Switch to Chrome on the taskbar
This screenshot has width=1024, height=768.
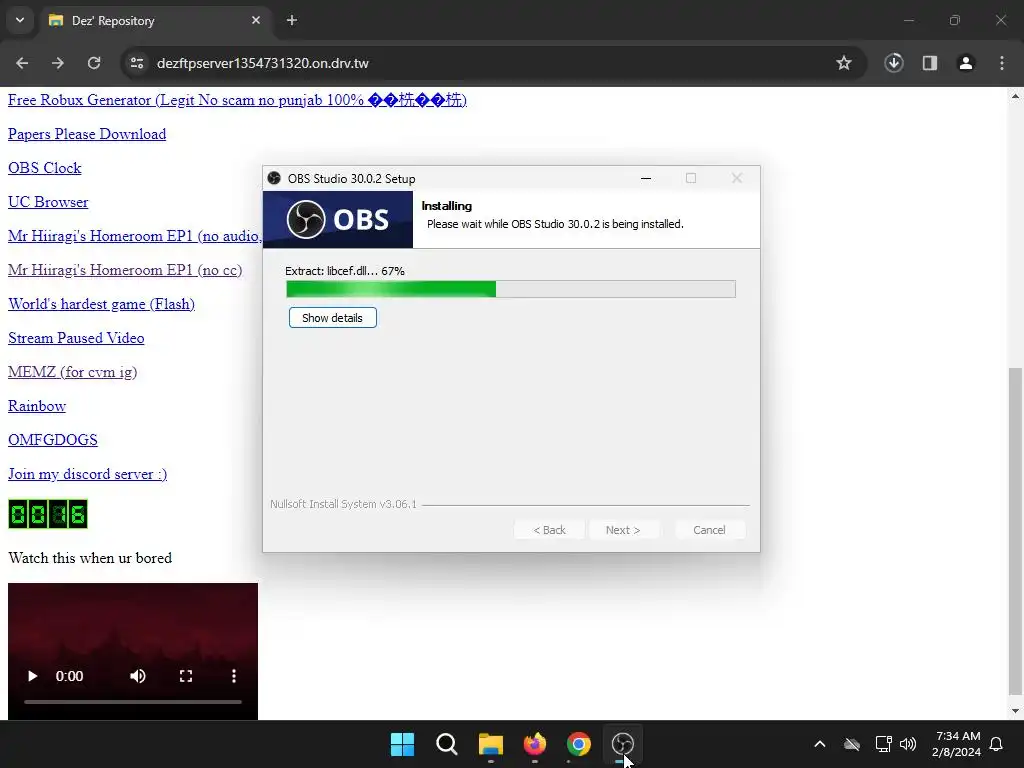point(579,744)
